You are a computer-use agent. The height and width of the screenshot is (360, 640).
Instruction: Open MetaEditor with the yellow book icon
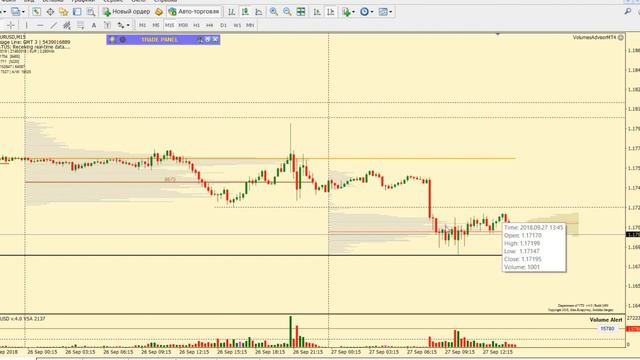pyautogui.click(x=159, y=12)
